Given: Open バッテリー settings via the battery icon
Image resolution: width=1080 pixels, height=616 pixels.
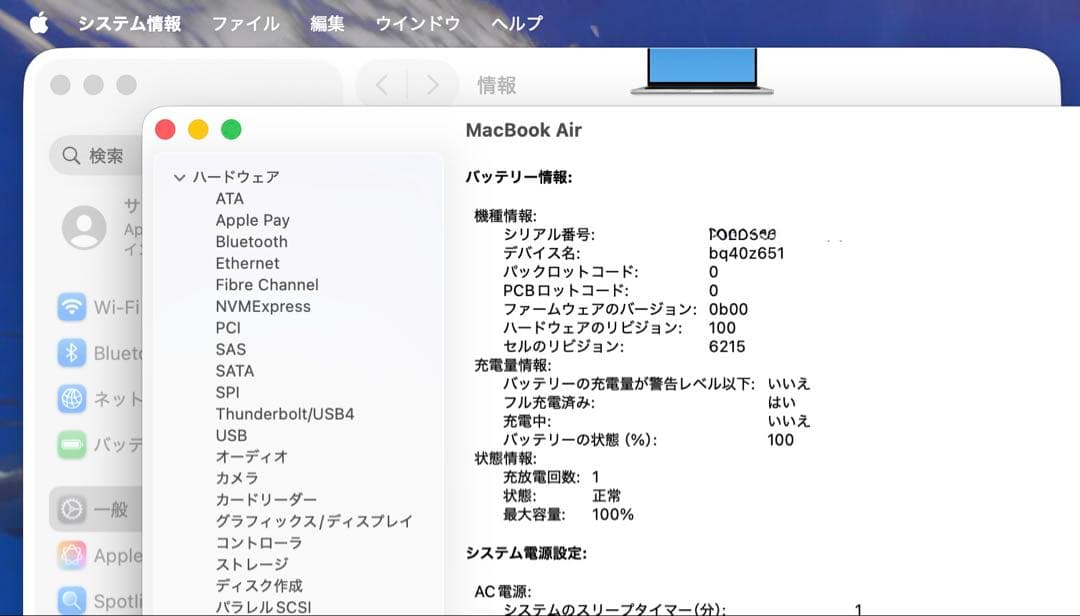Looking at the screenshot, I should click(73, 445).
